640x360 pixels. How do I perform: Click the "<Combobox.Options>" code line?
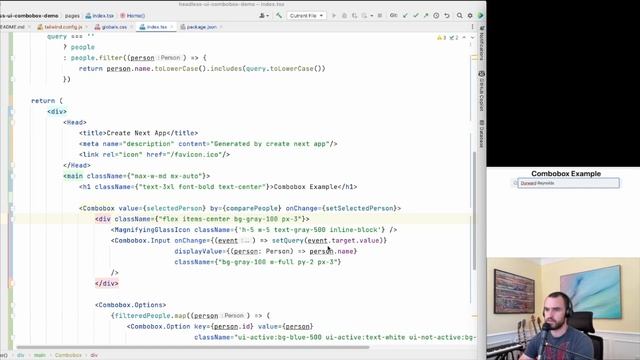(x=131, y=305)
